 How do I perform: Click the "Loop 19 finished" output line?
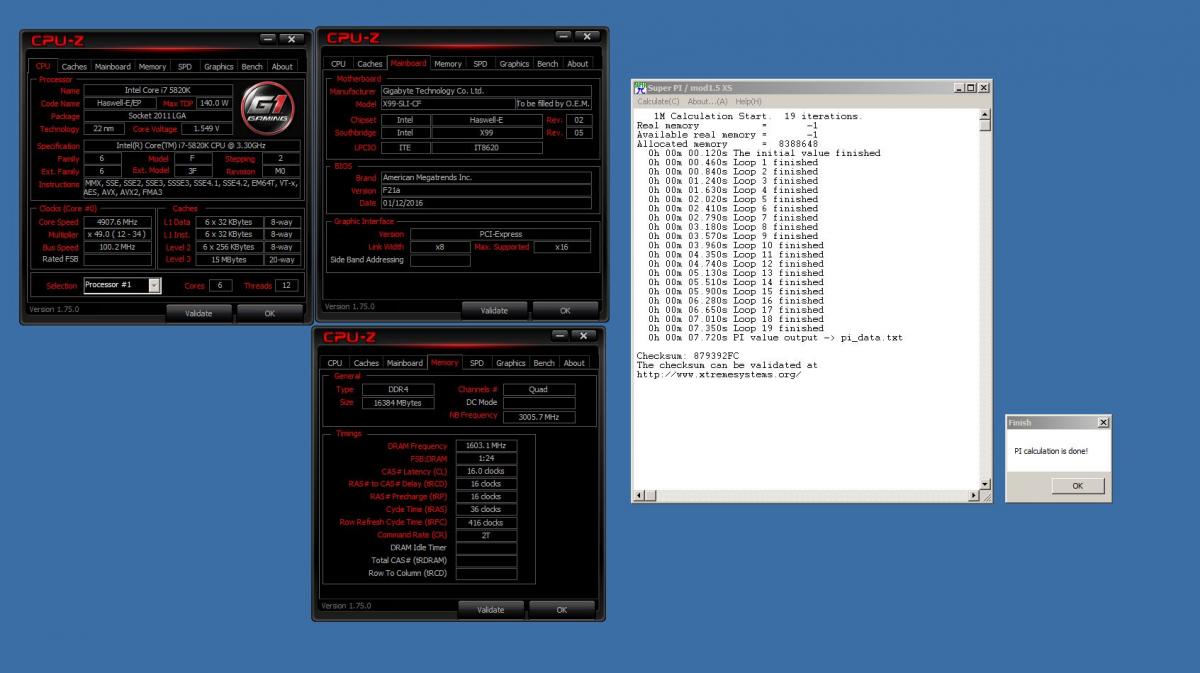[736, 328]
